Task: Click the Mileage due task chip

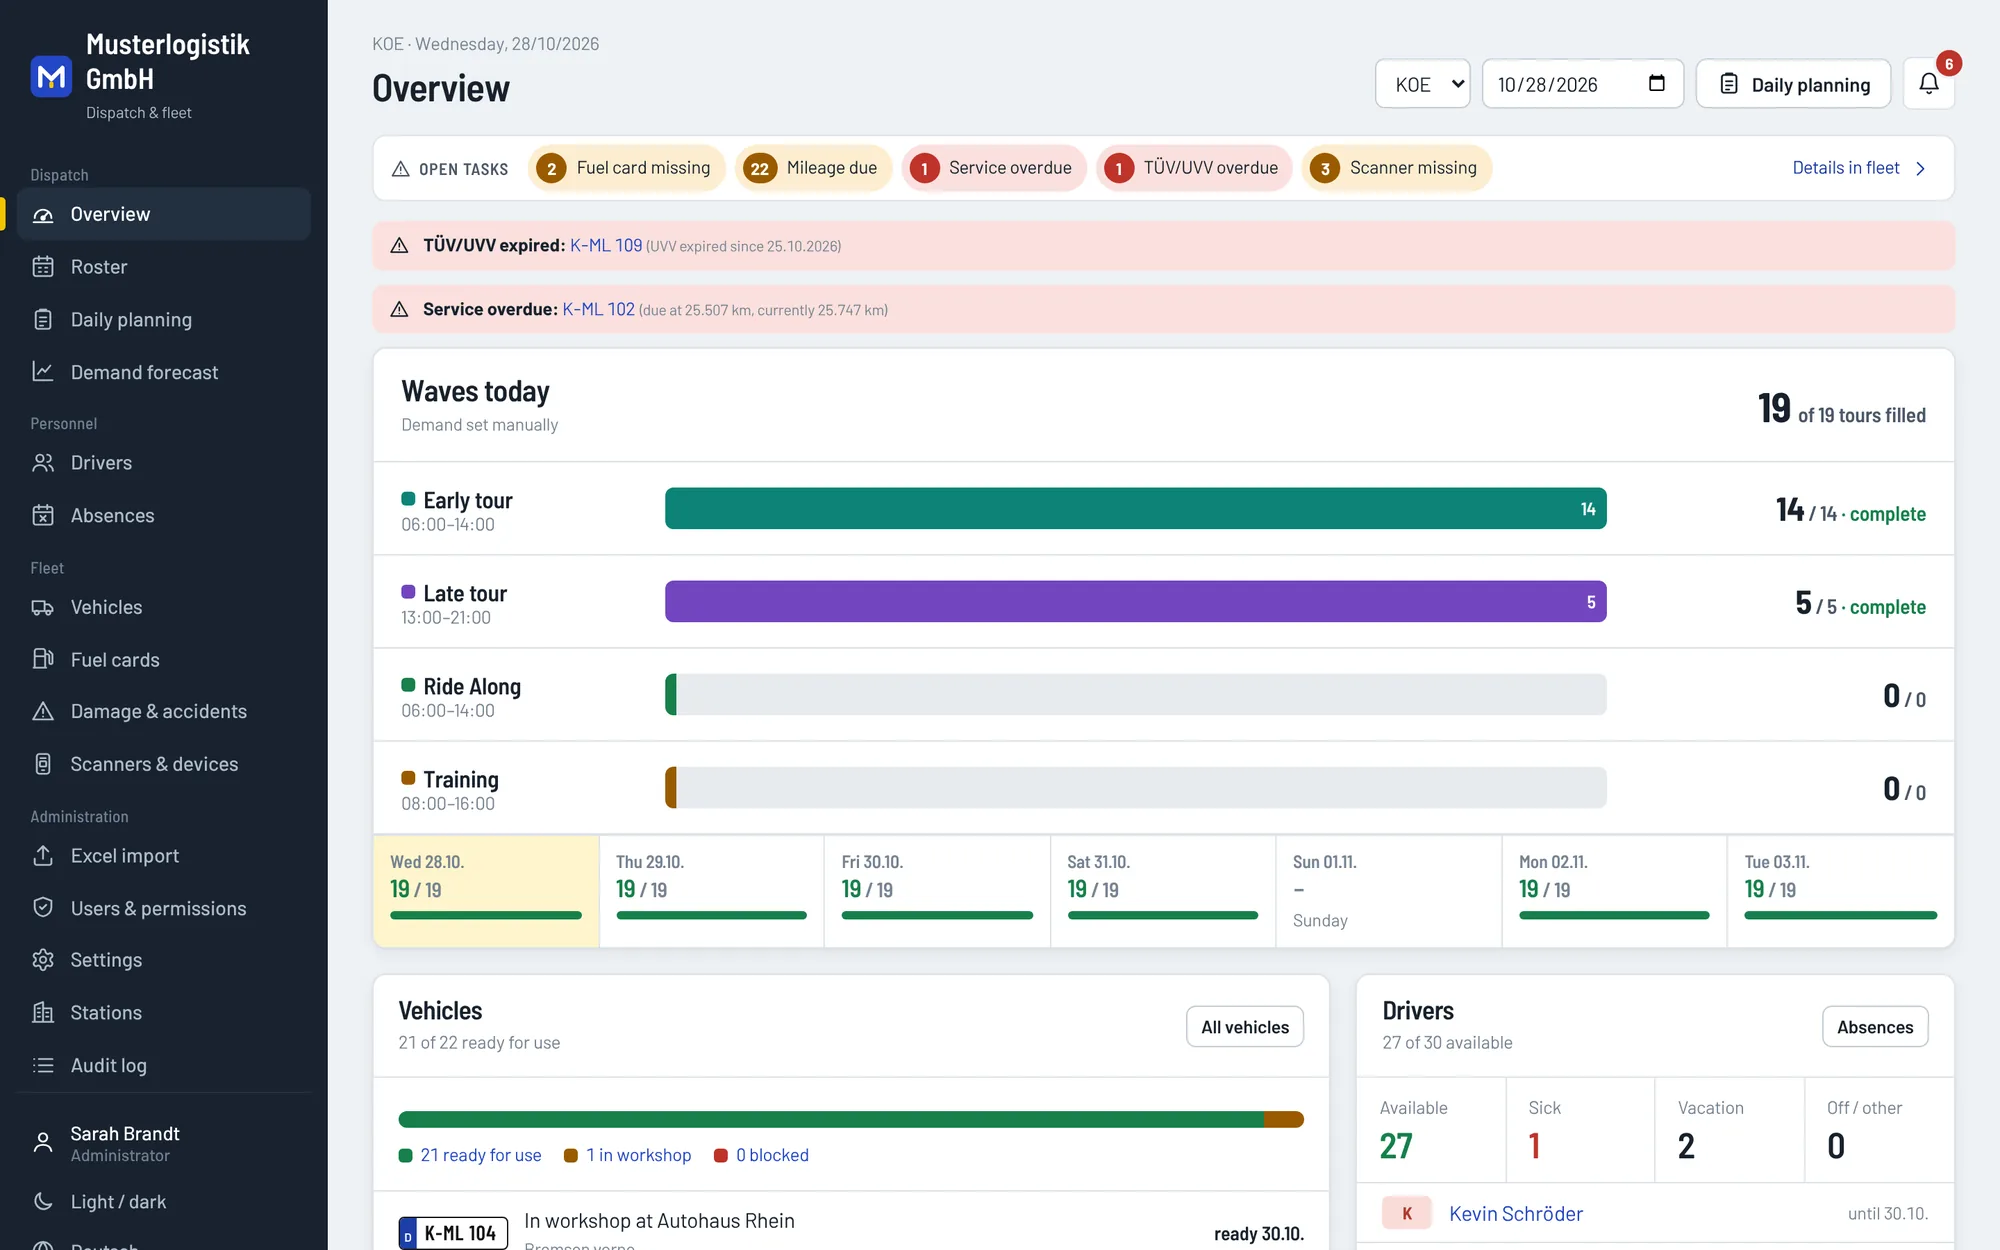Action: (813, 168)
